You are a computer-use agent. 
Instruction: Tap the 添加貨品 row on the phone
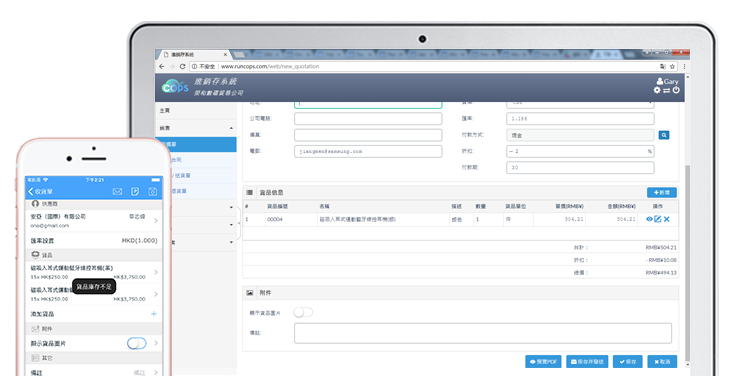94,314
